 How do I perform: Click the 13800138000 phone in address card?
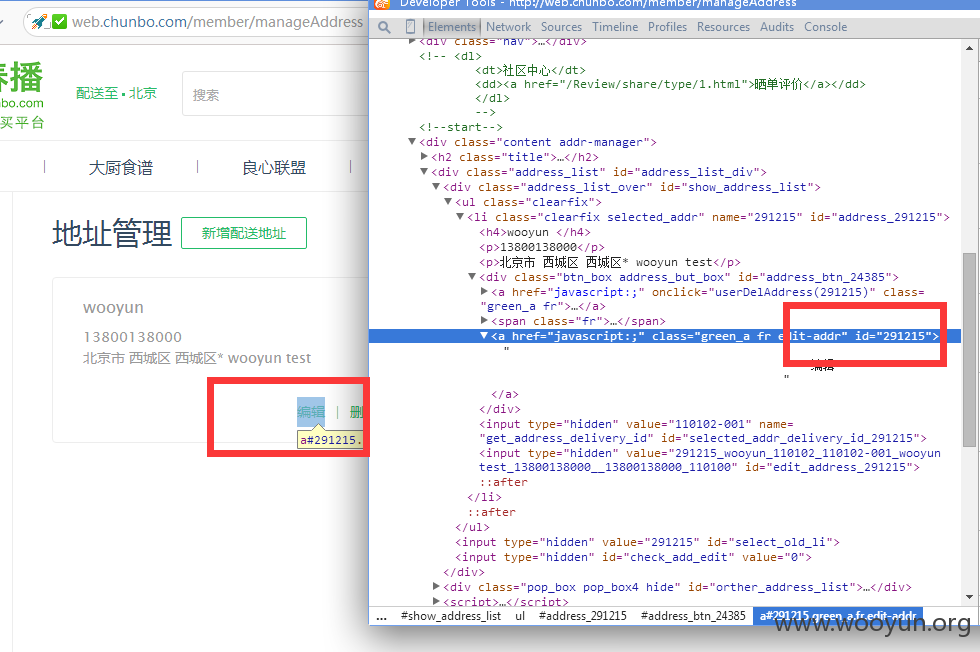click(x=132, y=337)
